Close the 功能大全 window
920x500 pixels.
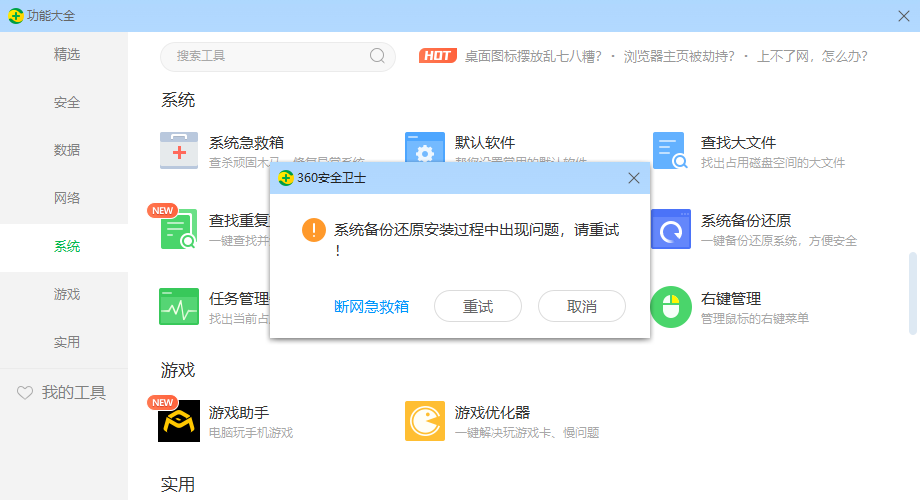pyautogui.click(x=904, y=16)
